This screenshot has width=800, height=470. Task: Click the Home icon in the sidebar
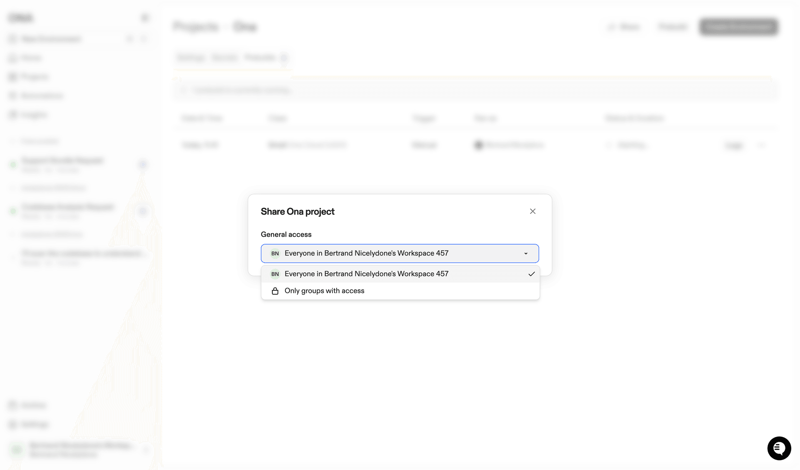click(x=13, y=58)
